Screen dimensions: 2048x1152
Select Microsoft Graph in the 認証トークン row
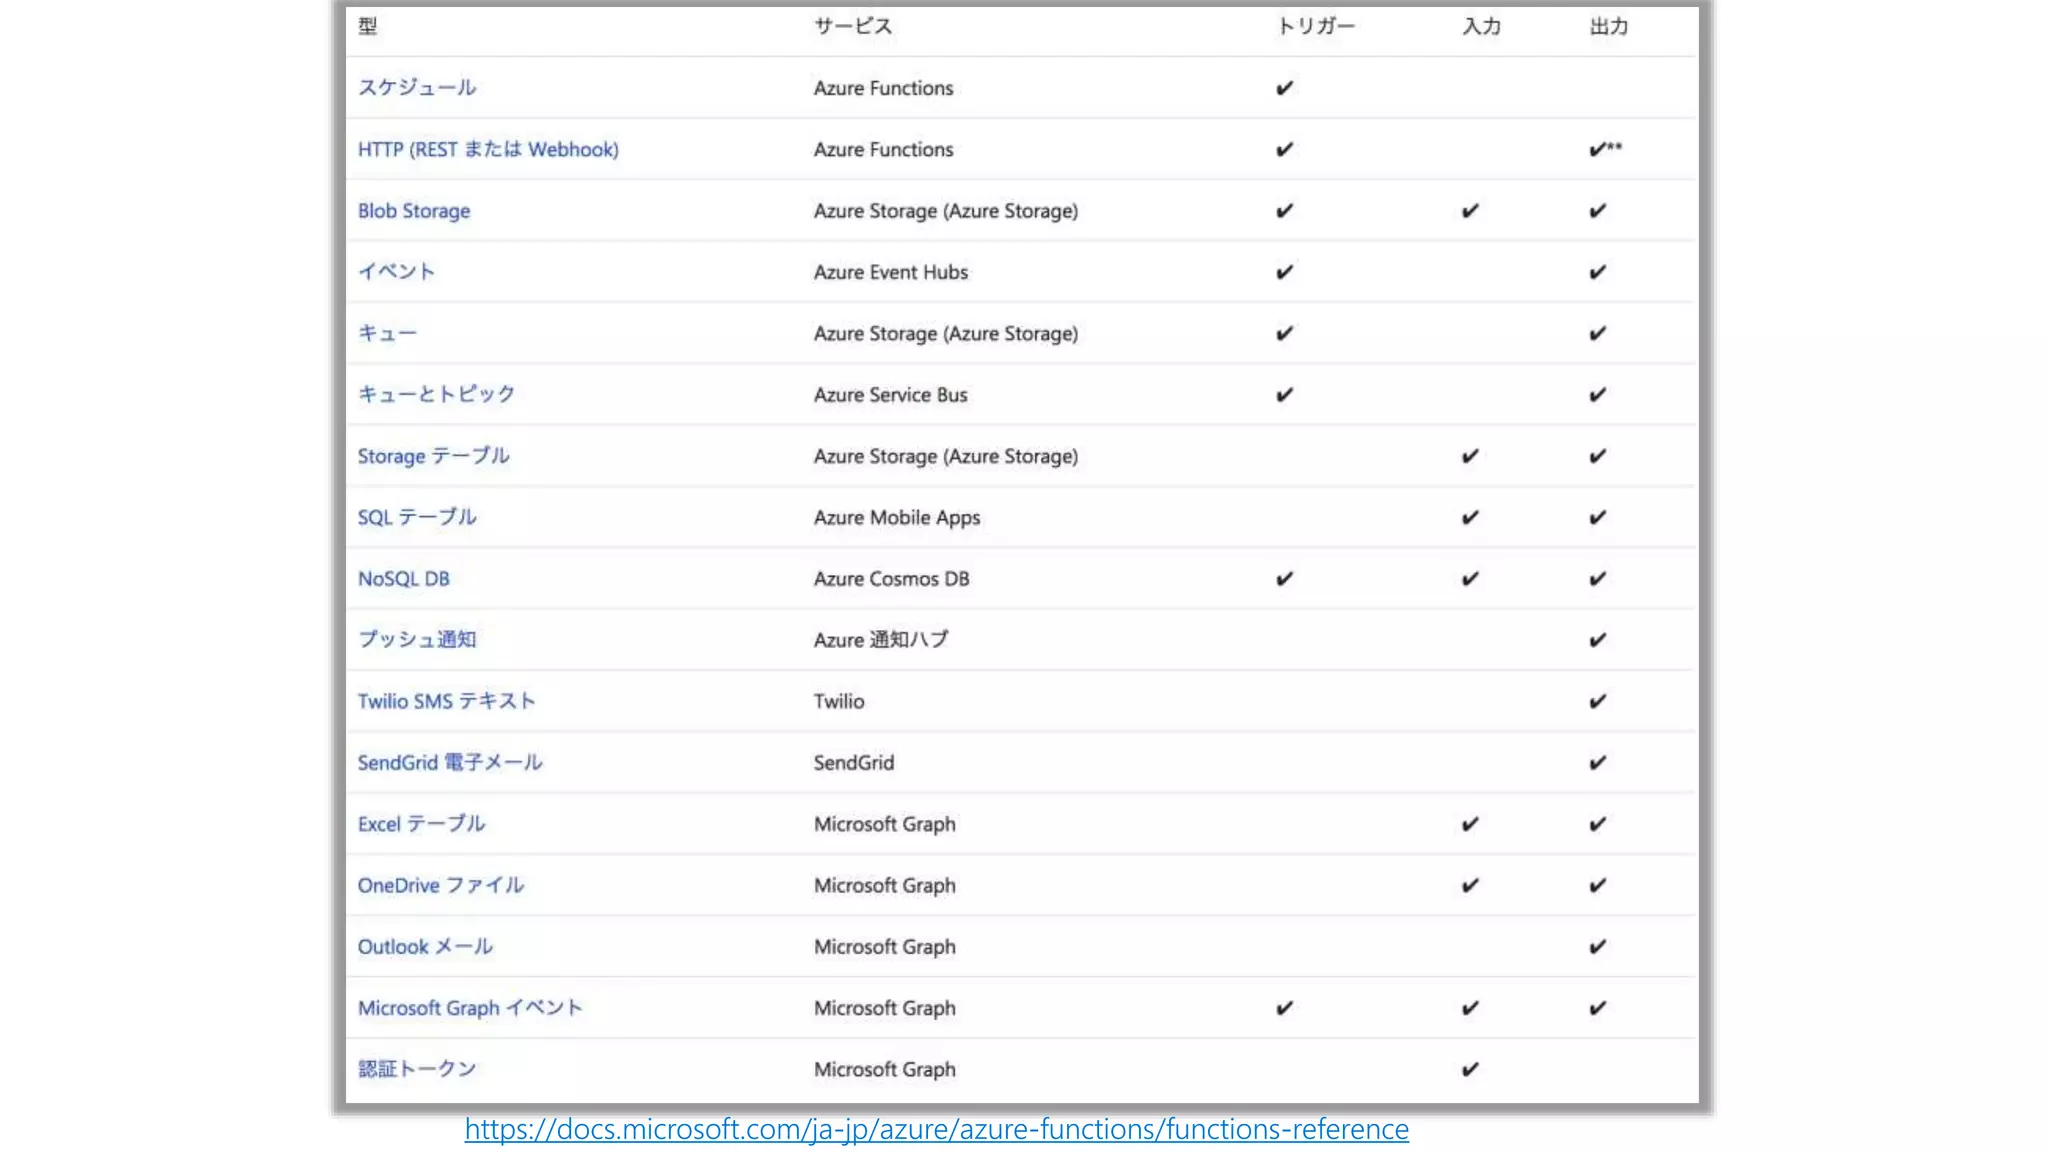coord(885,1070)
